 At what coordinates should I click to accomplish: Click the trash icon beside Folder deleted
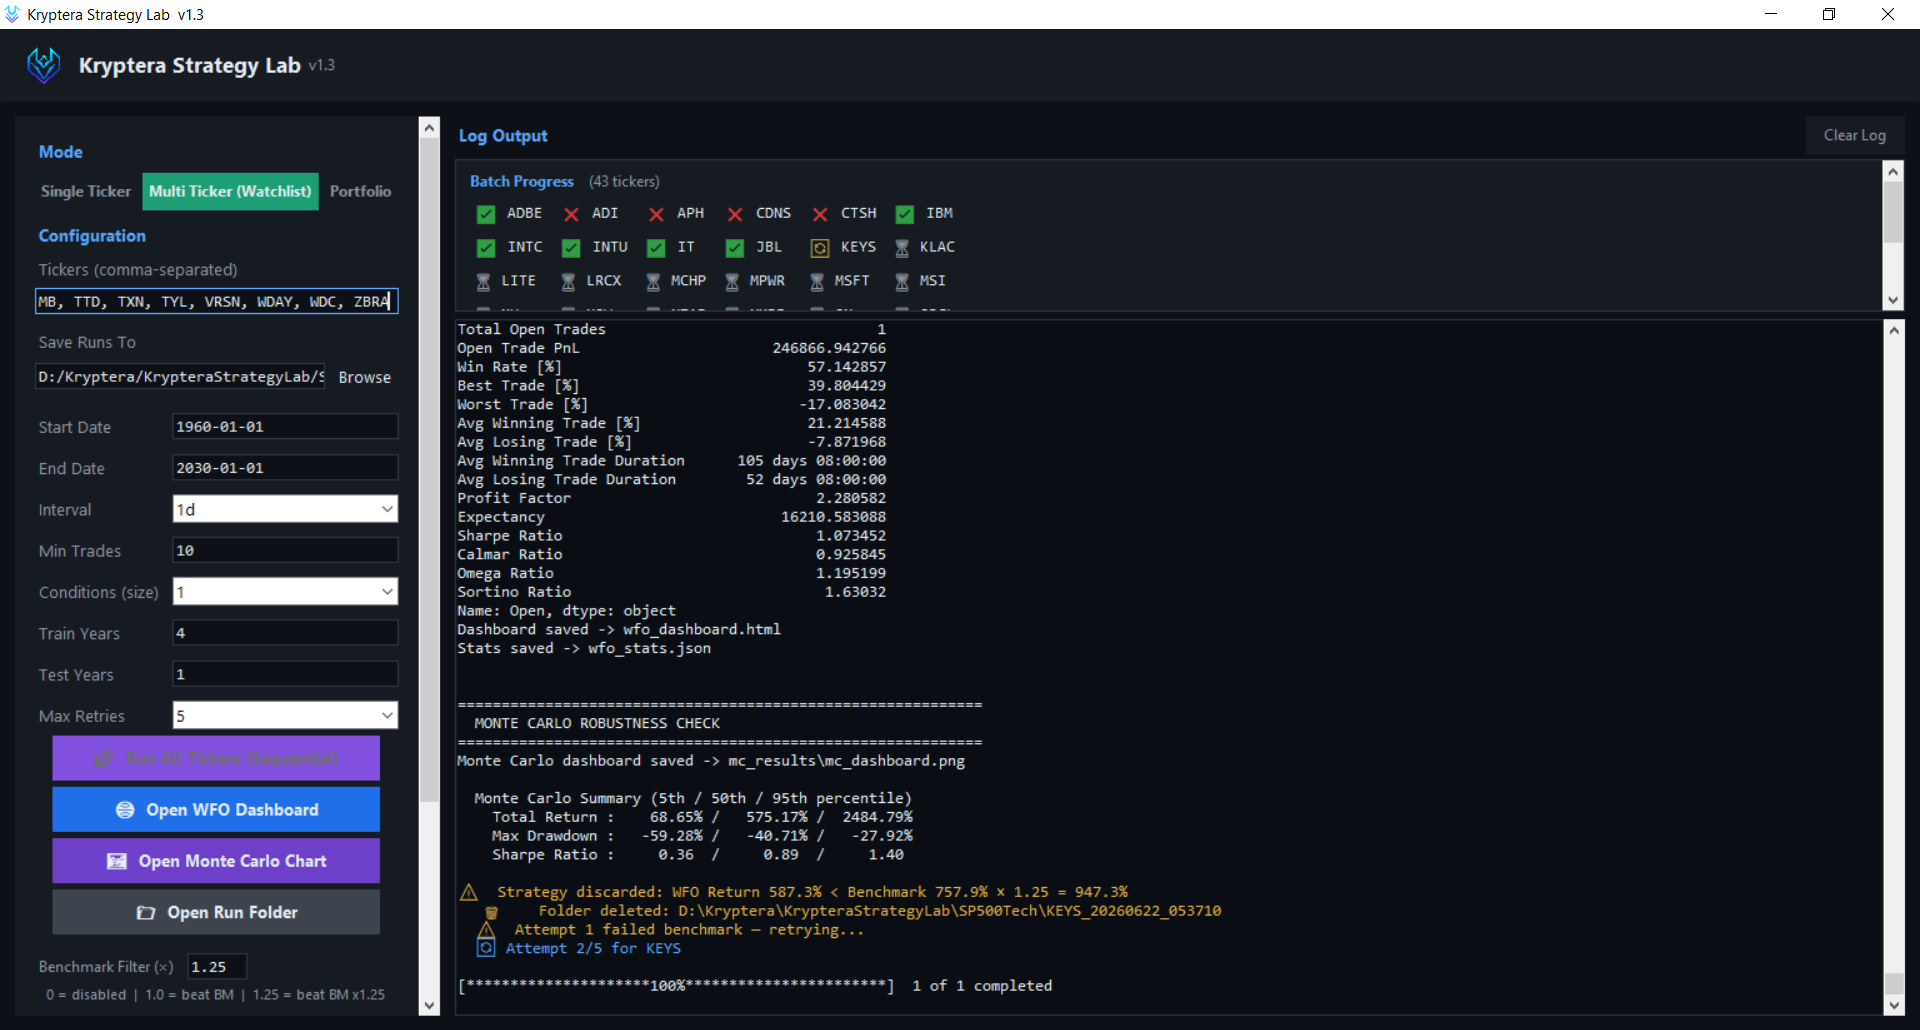pyautogui.click(x=492, y=912)
